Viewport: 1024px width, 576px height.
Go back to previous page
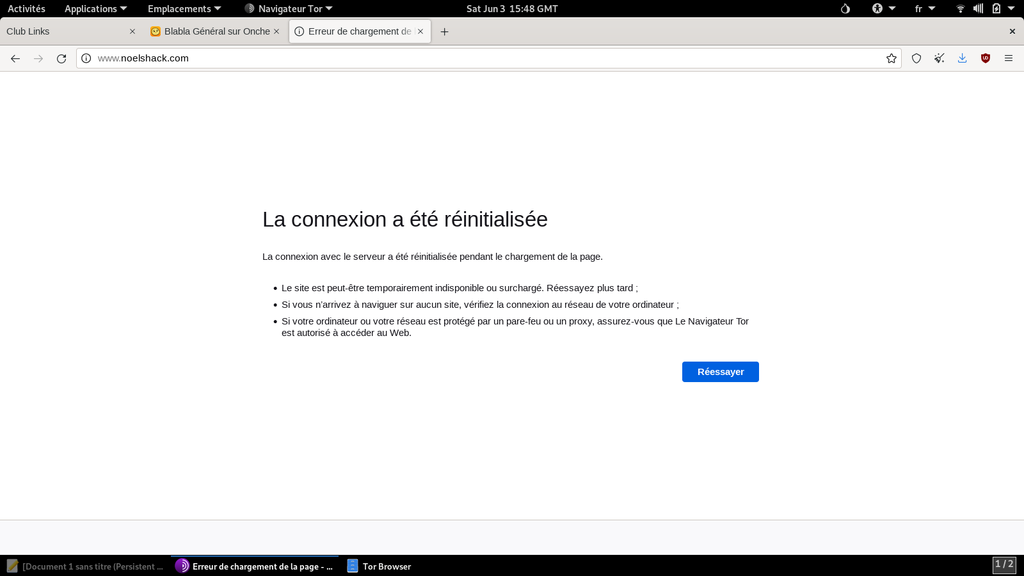click(x=15, y=58)
